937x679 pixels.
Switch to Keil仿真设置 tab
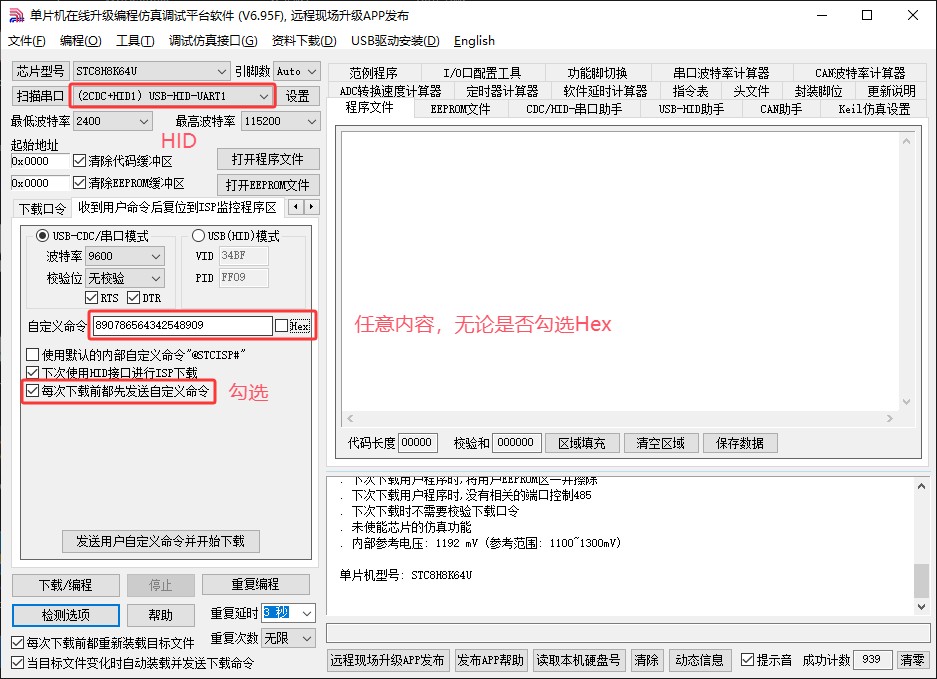(x=874, y=109)
